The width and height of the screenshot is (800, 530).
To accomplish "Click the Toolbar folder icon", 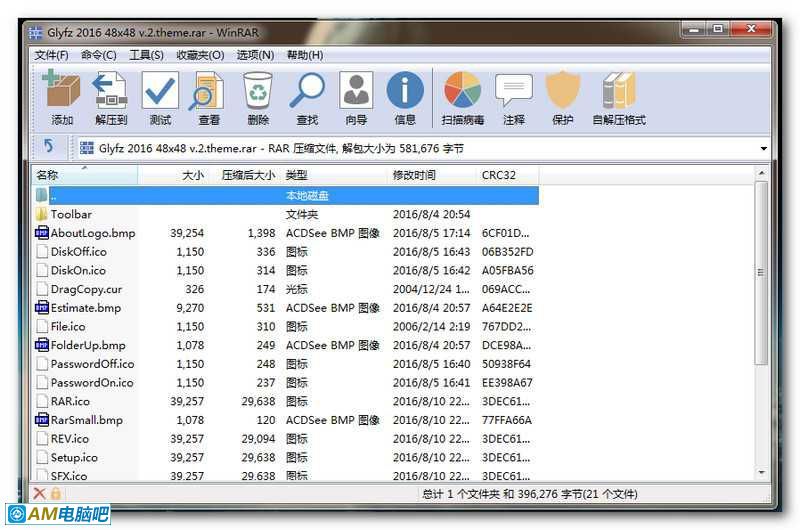I will pos(42,214).
